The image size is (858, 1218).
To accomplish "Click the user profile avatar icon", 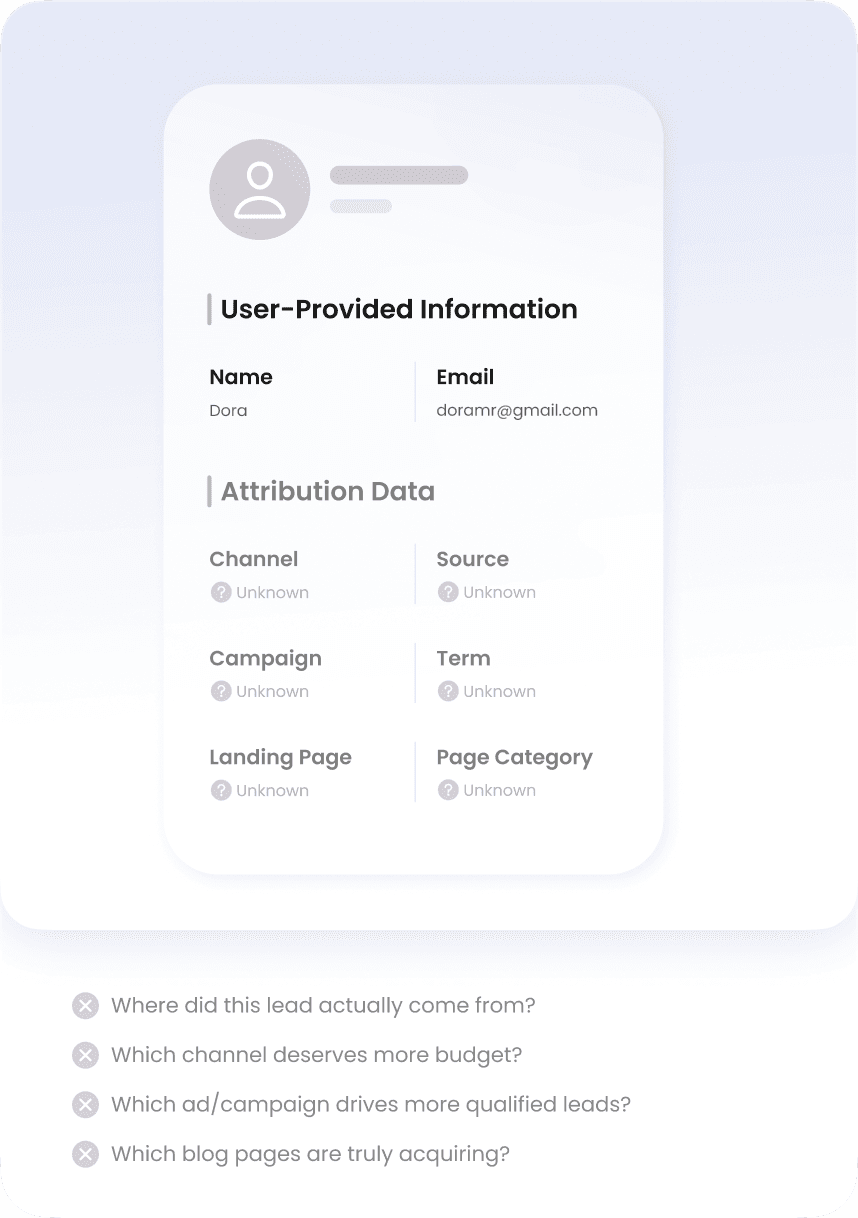I will coord(259,190).
